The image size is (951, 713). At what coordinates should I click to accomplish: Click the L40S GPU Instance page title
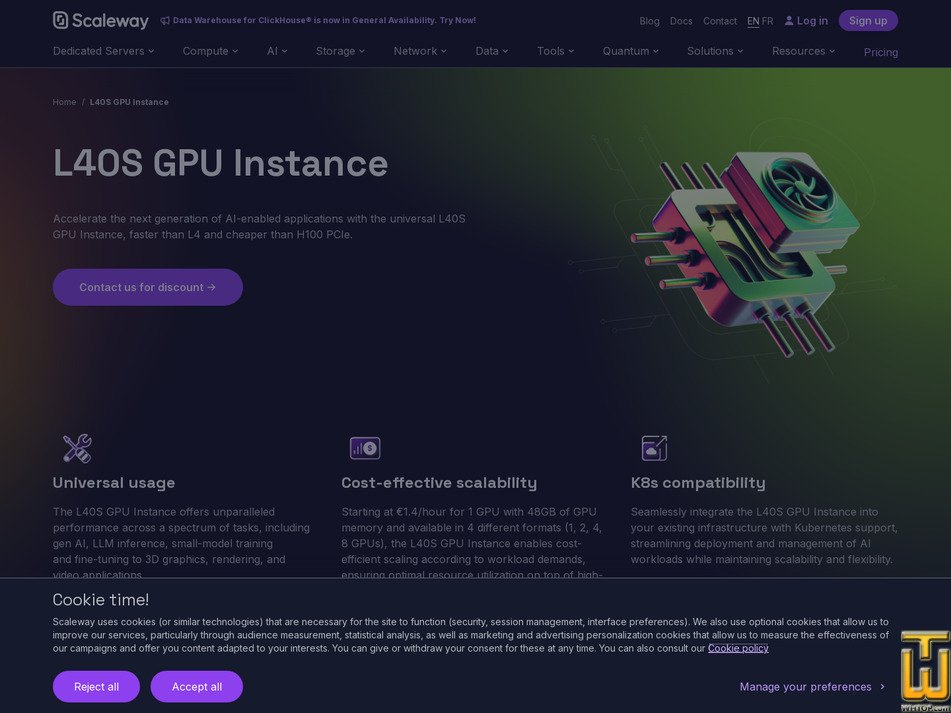220,162
